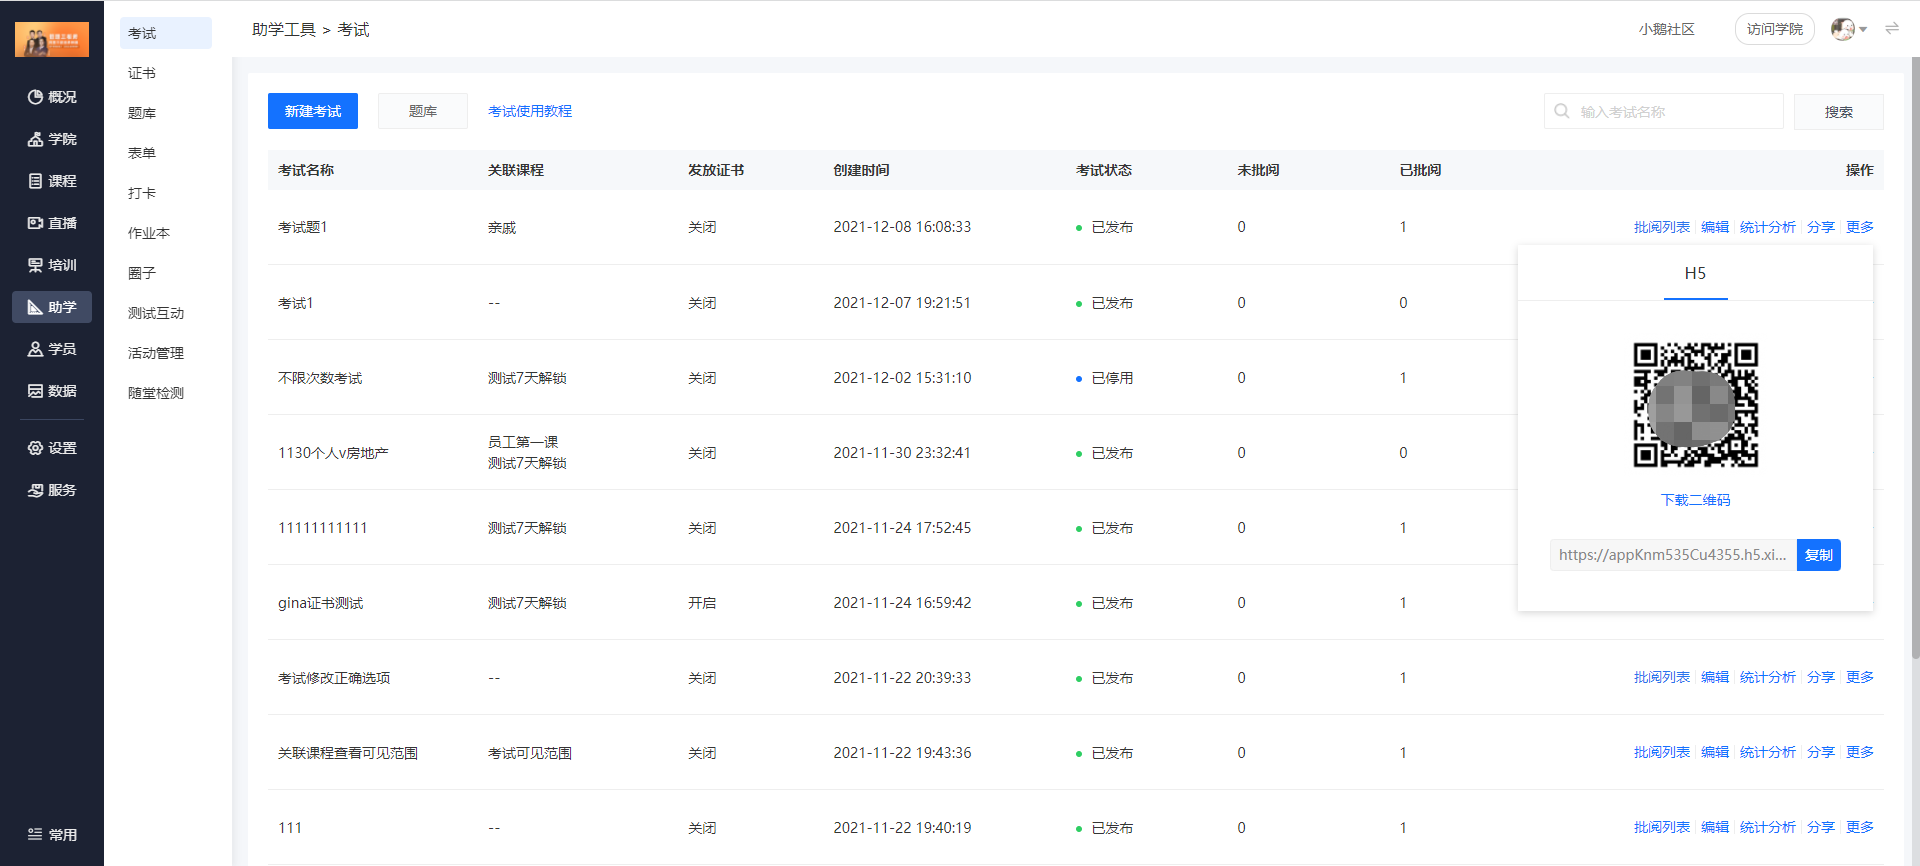The image size is (1920, 866).
Task: Open 作业本 in the secondary menu
Action: tap(149, 233)
